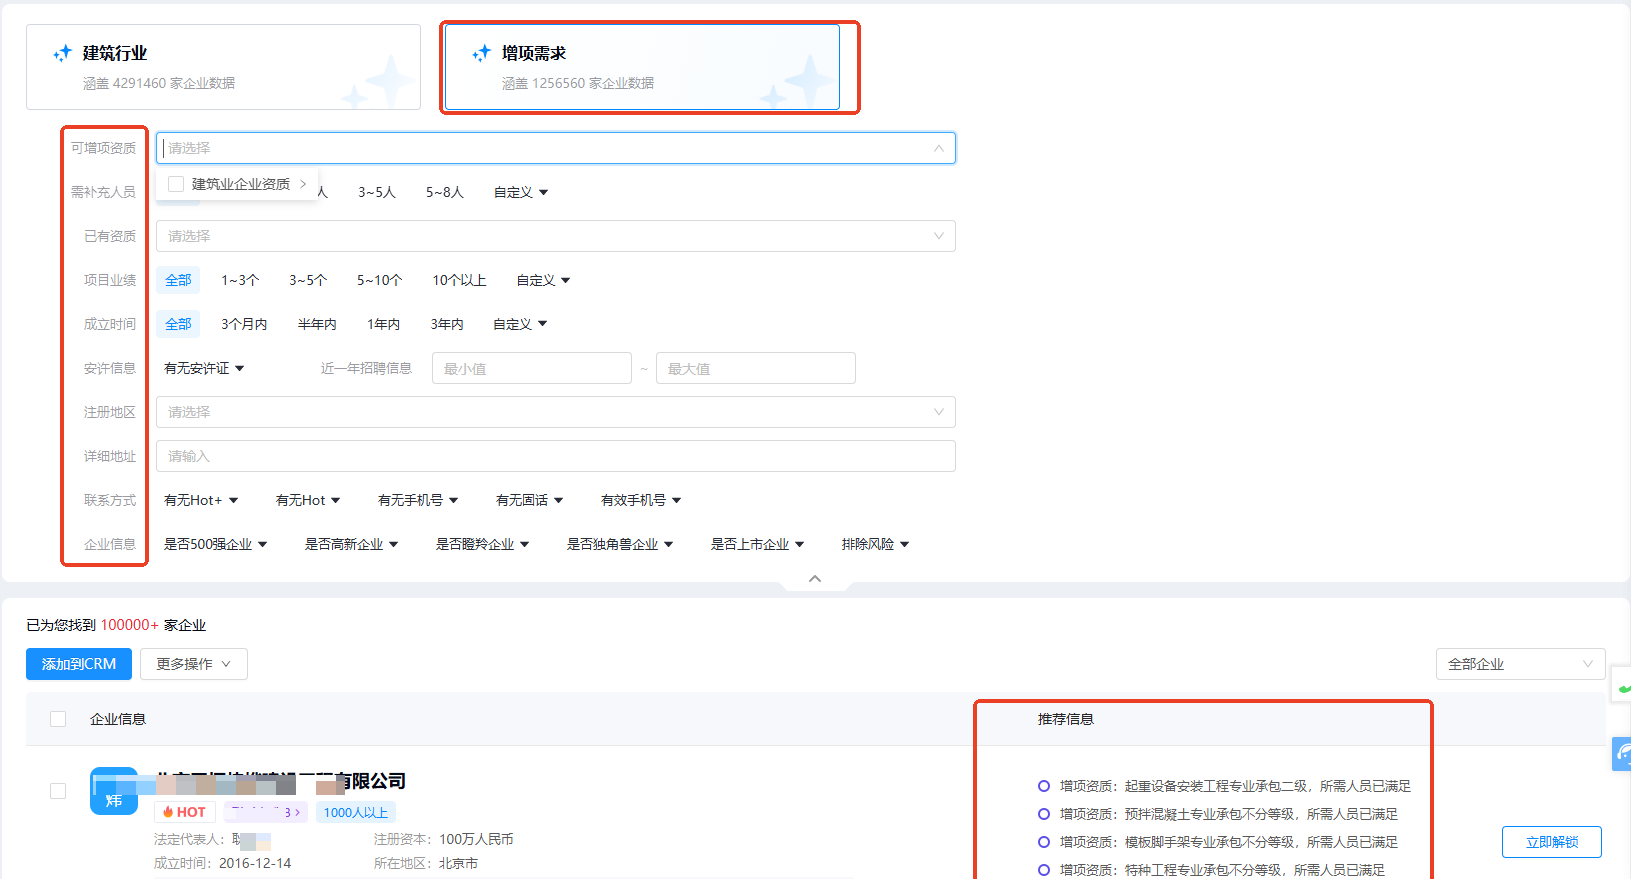Click the 立即解锁 button
This screenshot has height=879, width=1631.
pos(1551,842)
